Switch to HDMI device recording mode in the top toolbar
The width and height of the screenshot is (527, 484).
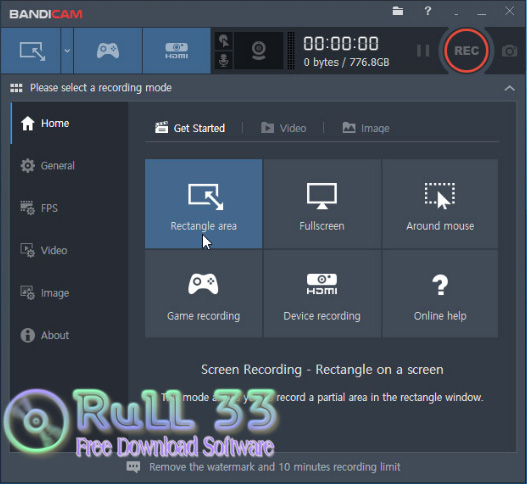pos(176,51)
